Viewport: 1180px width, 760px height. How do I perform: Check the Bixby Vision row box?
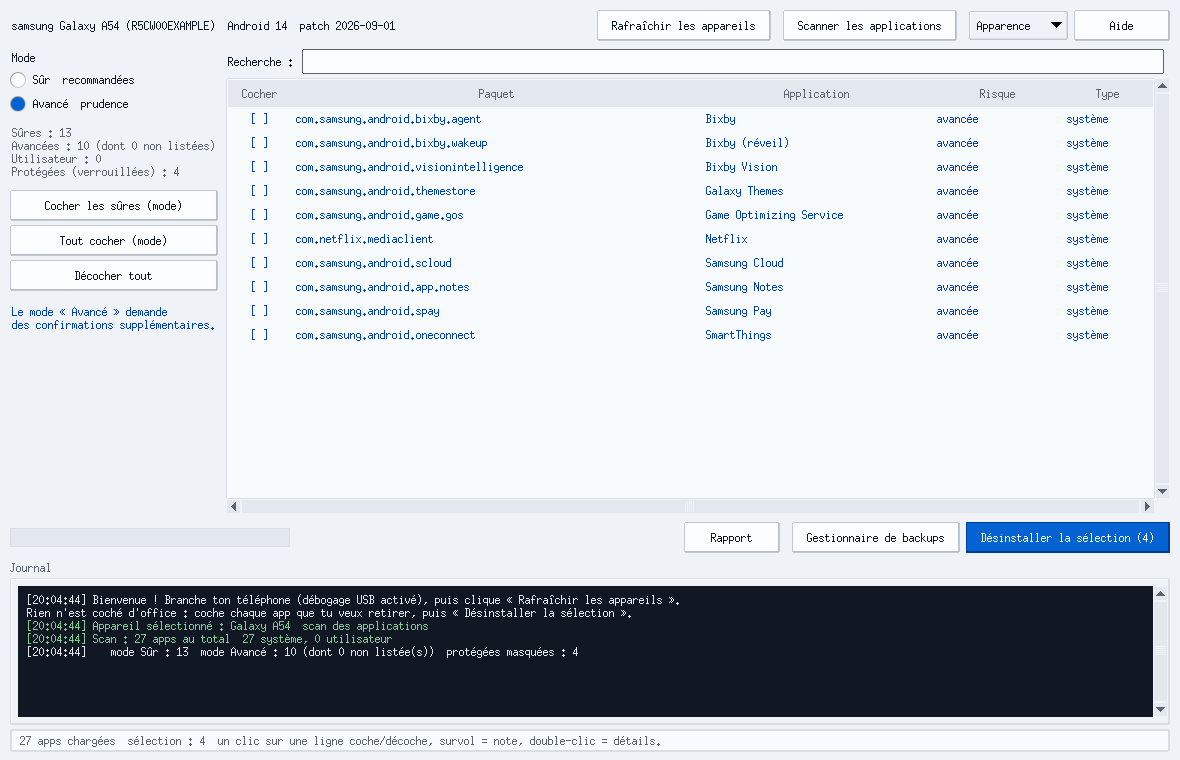(260, 167)
